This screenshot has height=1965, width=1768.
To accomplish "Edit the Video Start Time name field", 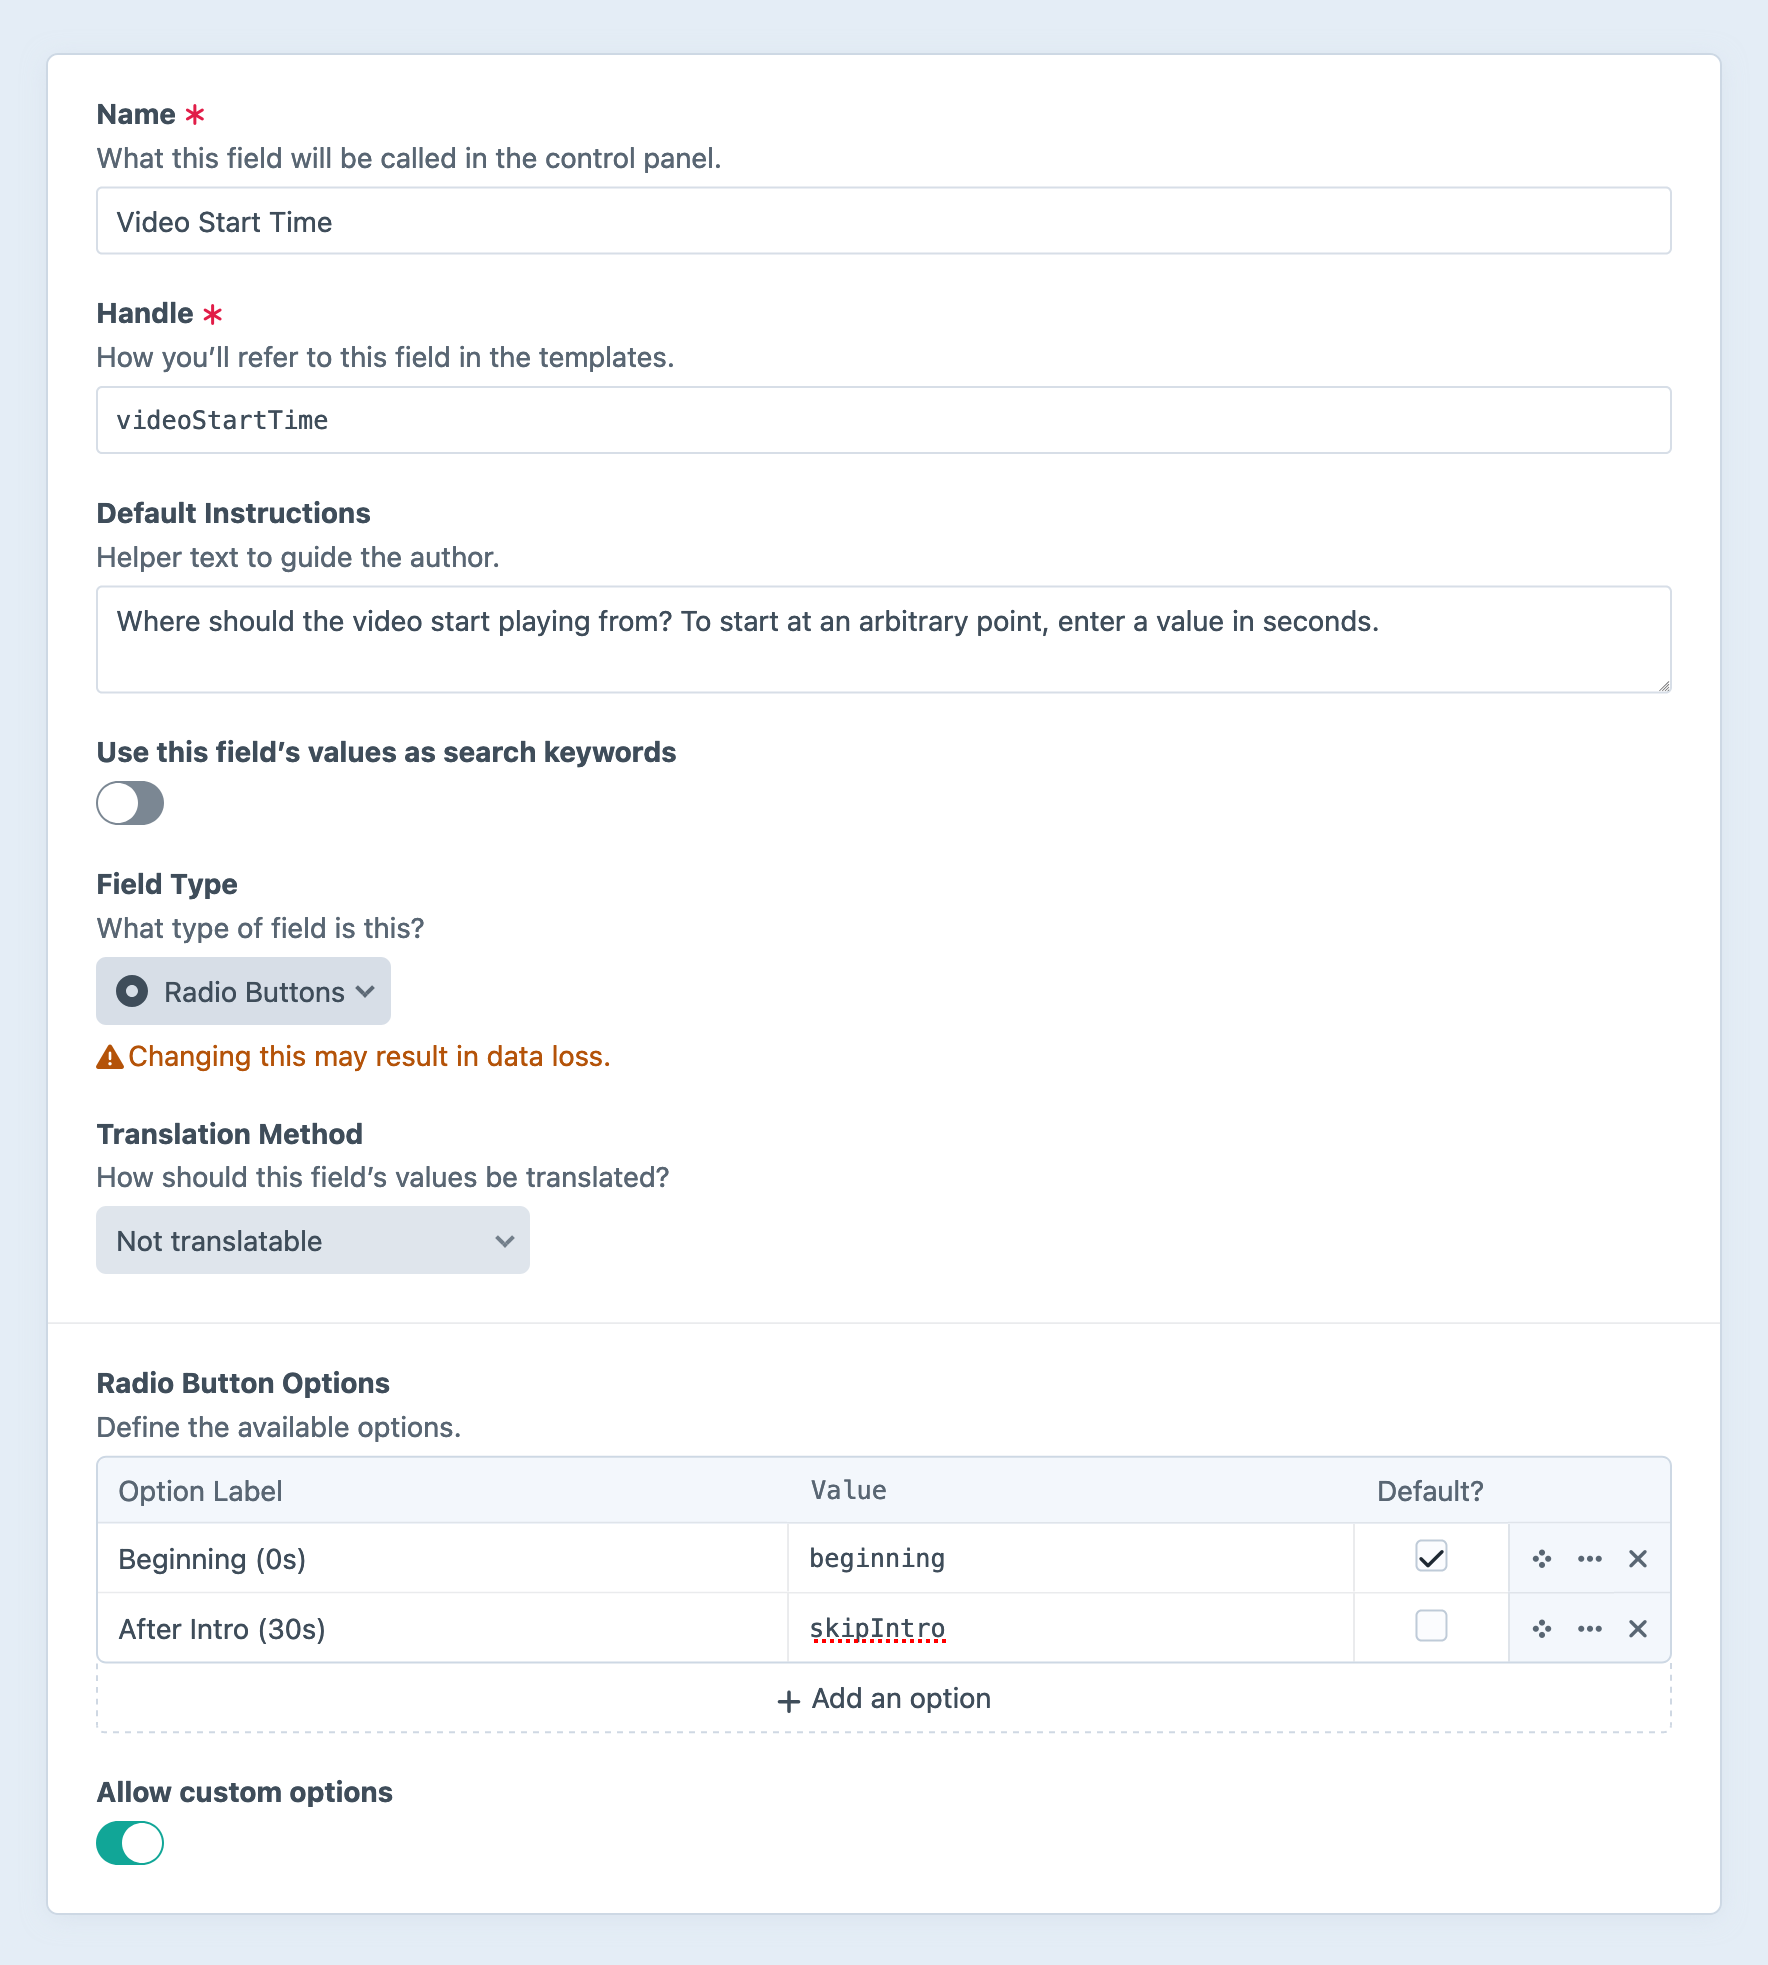I will point(883,221).
